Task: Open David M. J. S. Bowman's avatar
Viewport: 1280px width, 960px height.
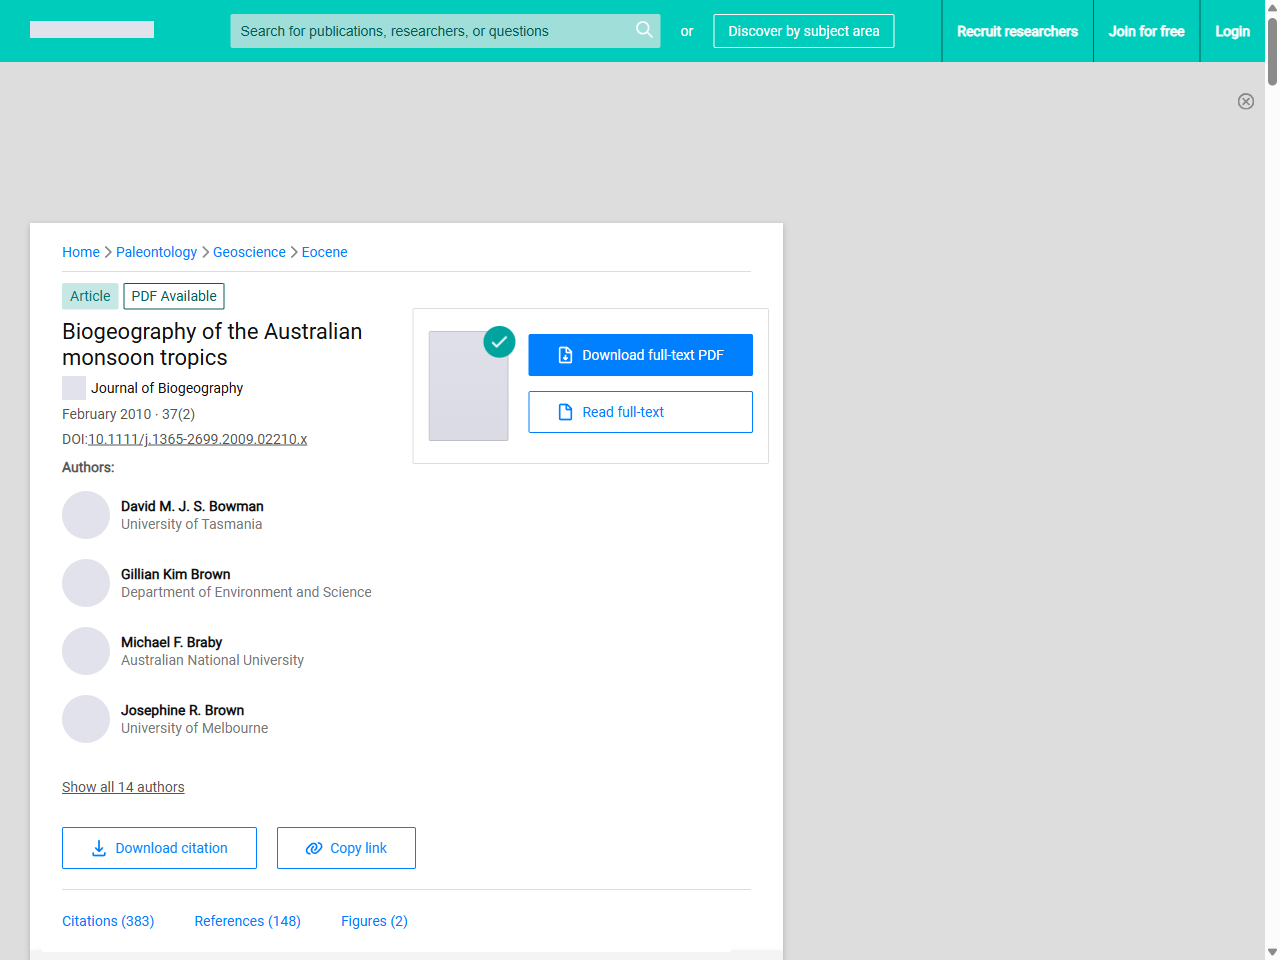Action: tap(85, 514)
